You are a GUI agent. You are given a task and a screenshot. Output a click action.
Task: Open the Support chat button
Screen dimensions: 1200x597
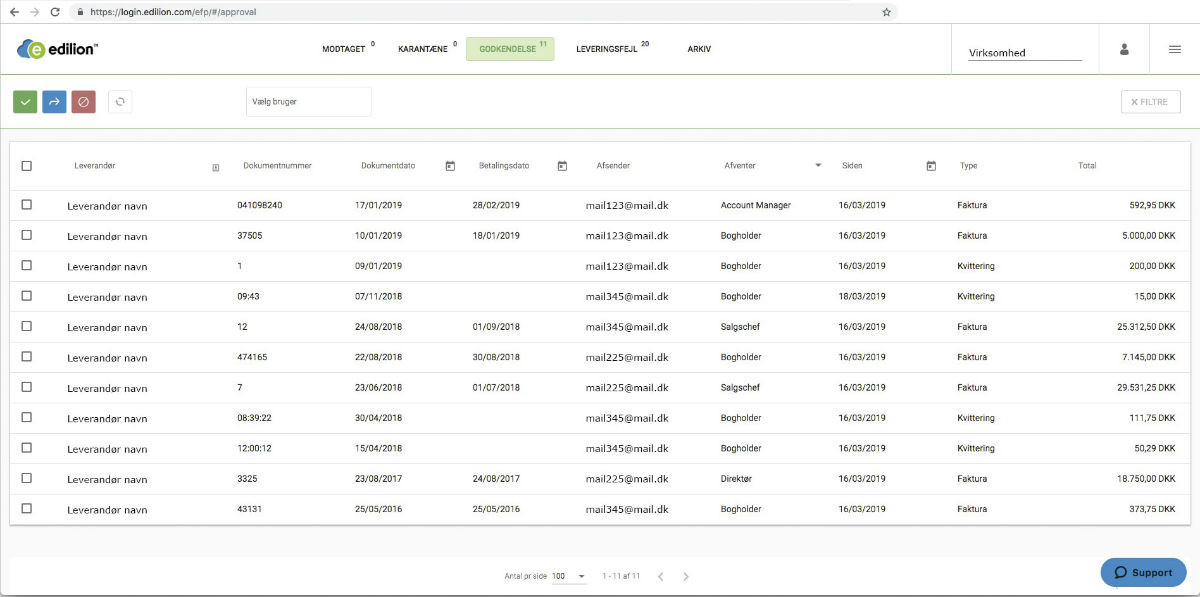(x=1143, y=572)
